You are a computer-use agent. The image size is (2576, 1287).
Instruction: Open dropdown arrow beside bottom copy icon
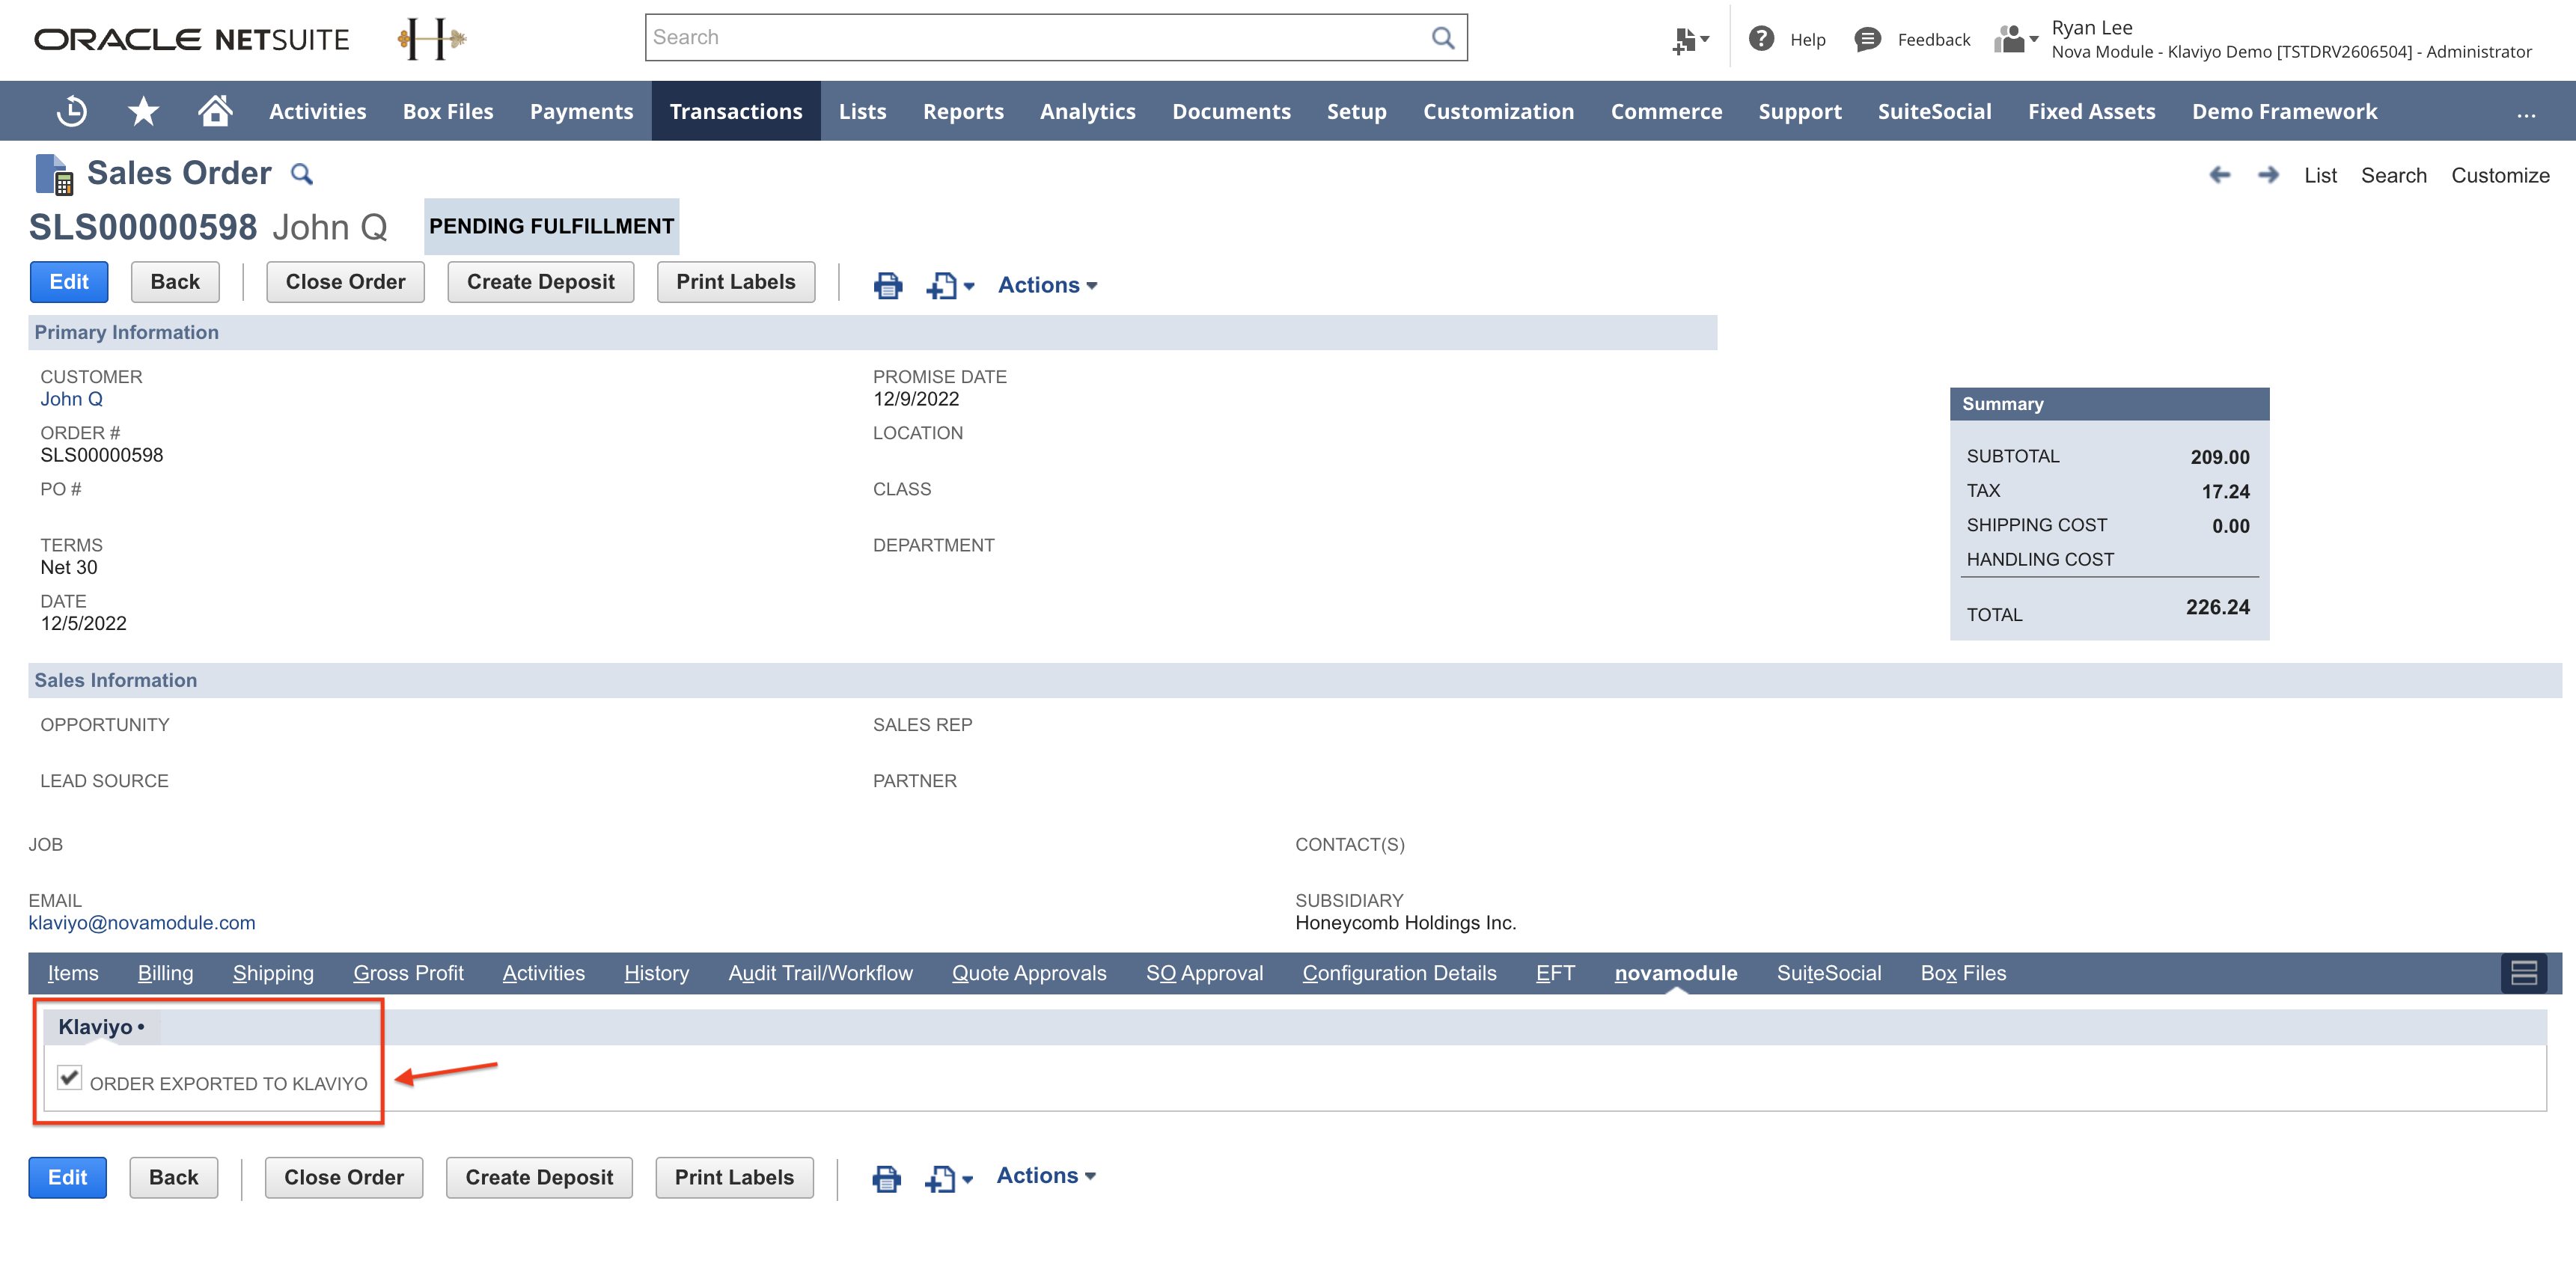coord(967,1181)
